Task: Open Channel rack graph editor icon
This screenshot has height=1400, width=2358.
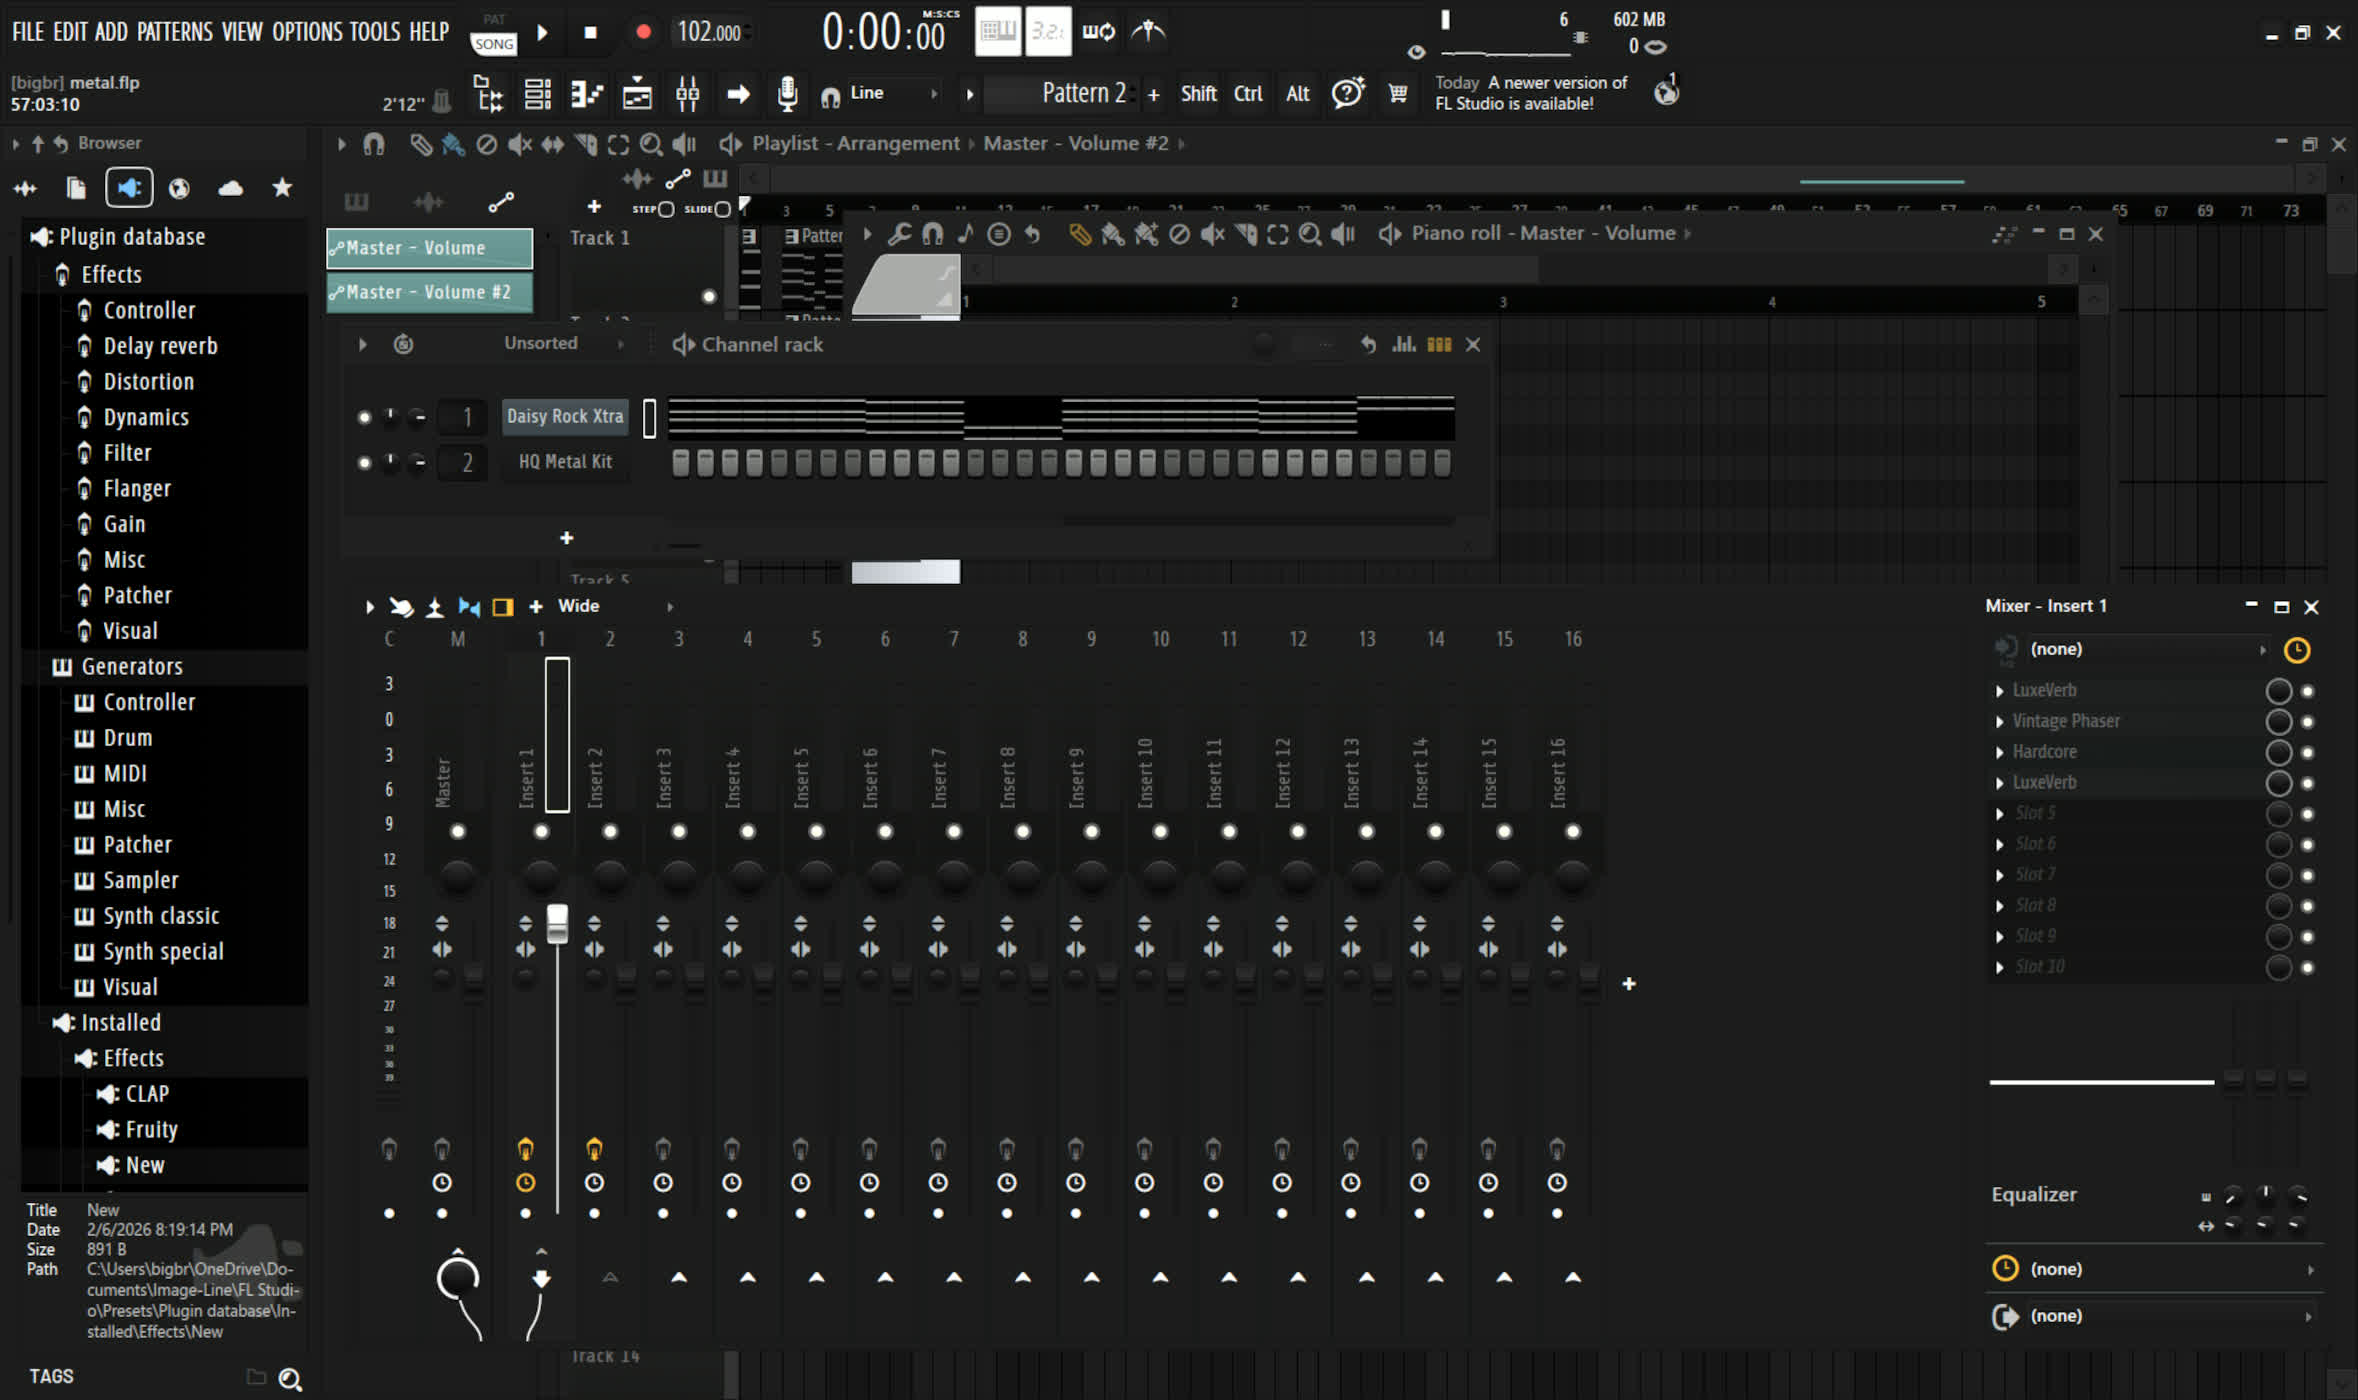Action: coord(1404,344)
